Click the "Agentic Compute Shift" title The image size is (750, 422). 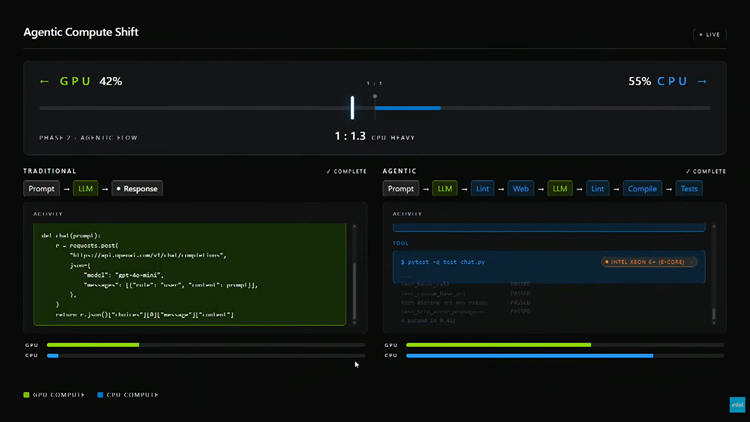point(81,32)
